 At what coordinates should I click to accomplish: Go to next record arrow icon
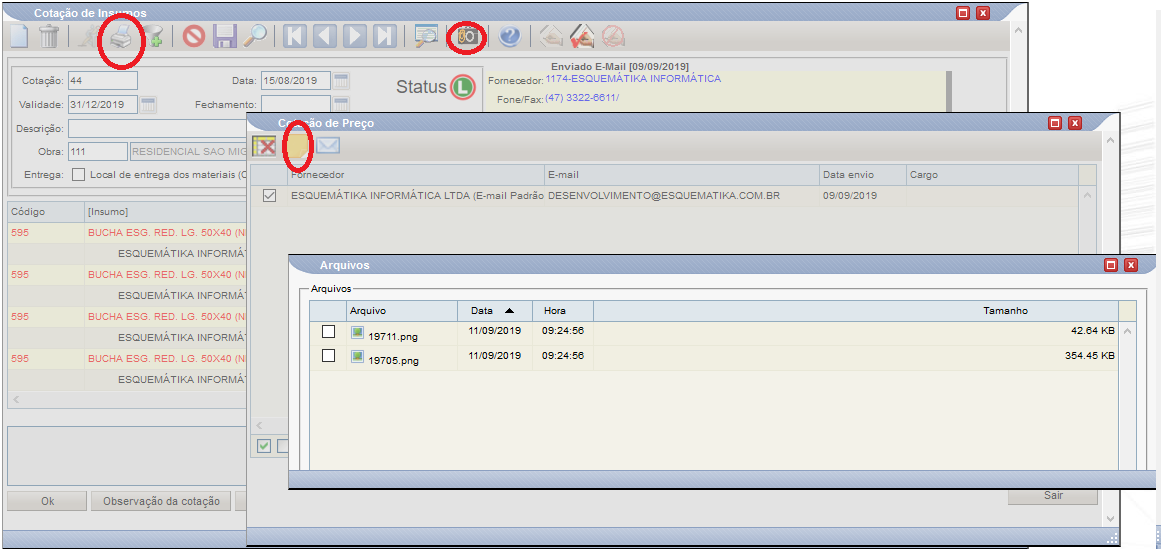[354, 36]
